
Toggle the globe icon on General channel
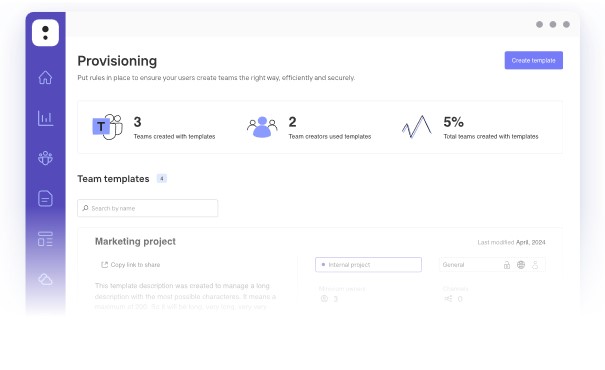(x=521, y=265)
